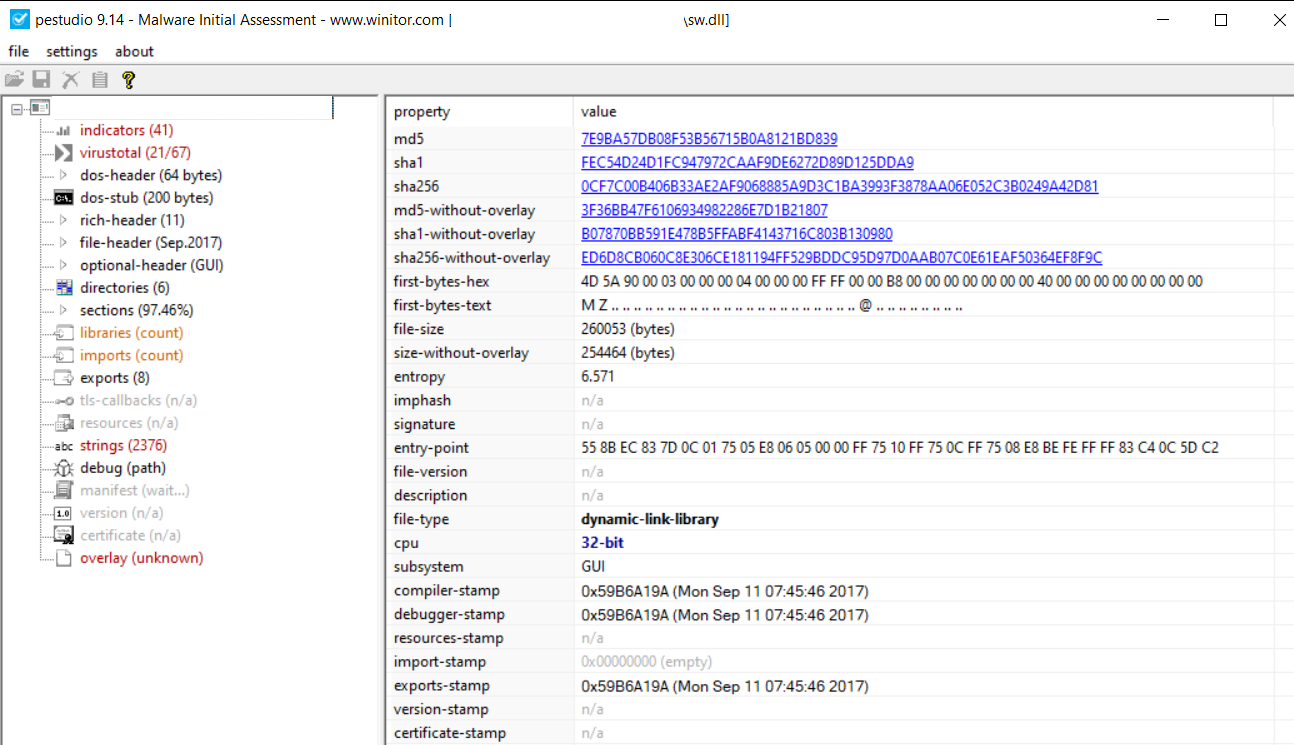Select dos-header (64 bytes) item

[151, 175]
